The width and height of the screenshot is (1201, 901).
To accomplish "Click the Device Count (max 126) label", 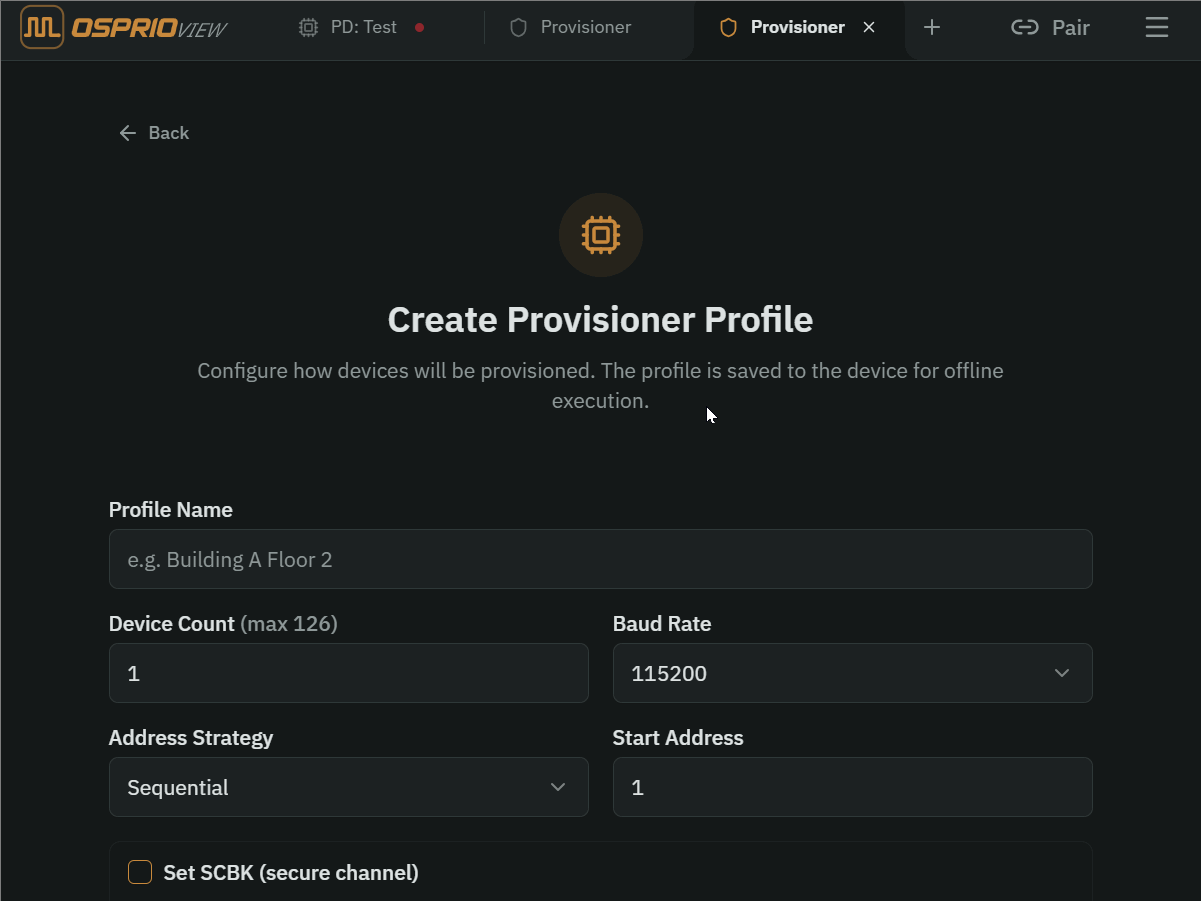I will (223, 624).
